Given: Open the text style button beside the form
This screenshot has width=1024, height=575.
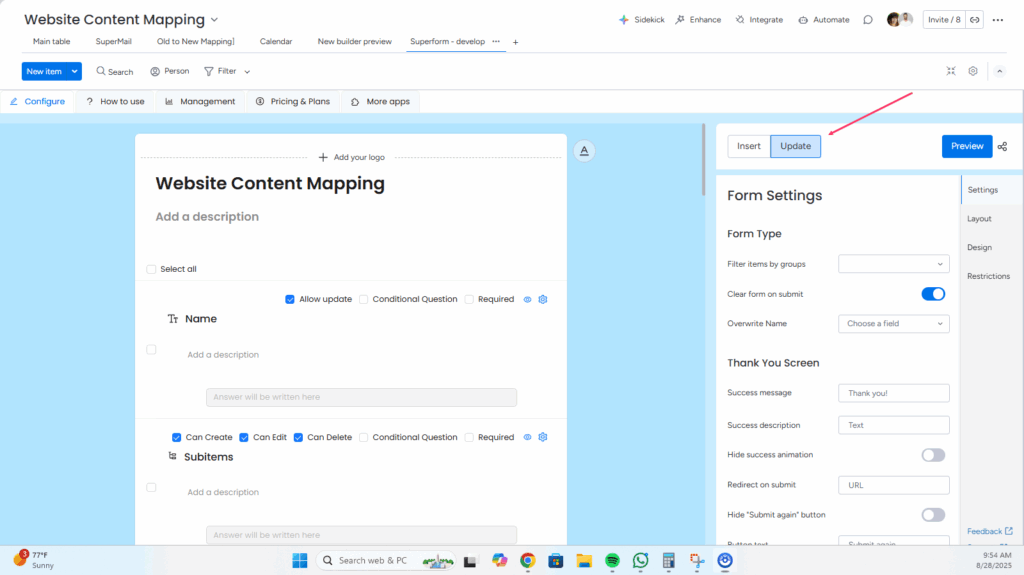Looking at the screenshot, I should 585,150.
